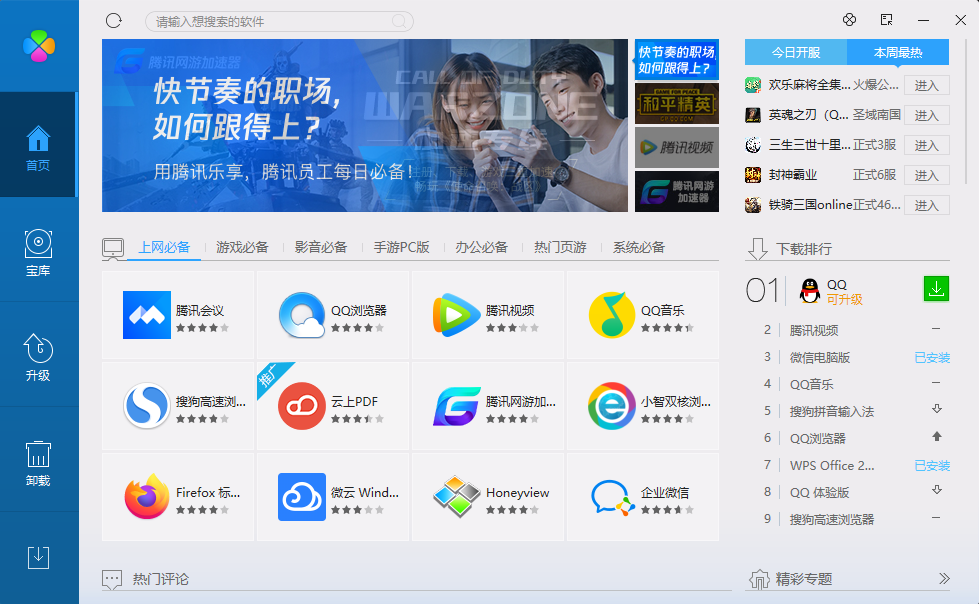Click 搜狗高速浏览器 ranked ninth in downloads
The image size is (979, 604).
point(832,520)
